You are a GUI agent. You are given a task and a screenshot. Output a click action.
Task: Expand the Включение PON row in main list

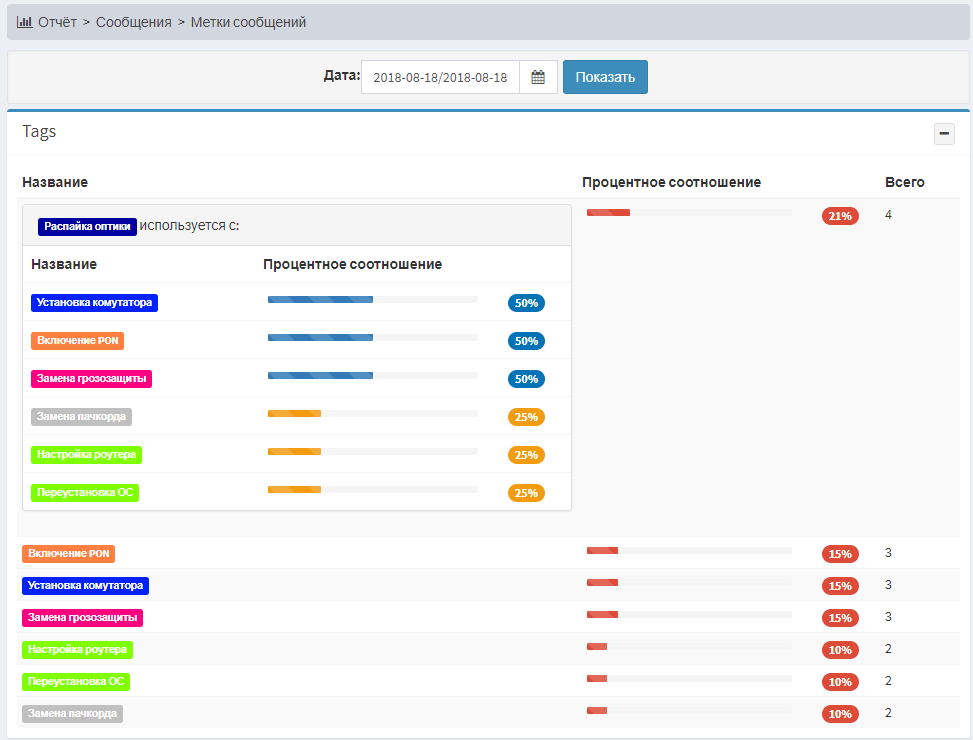click(x=68, y=554)
